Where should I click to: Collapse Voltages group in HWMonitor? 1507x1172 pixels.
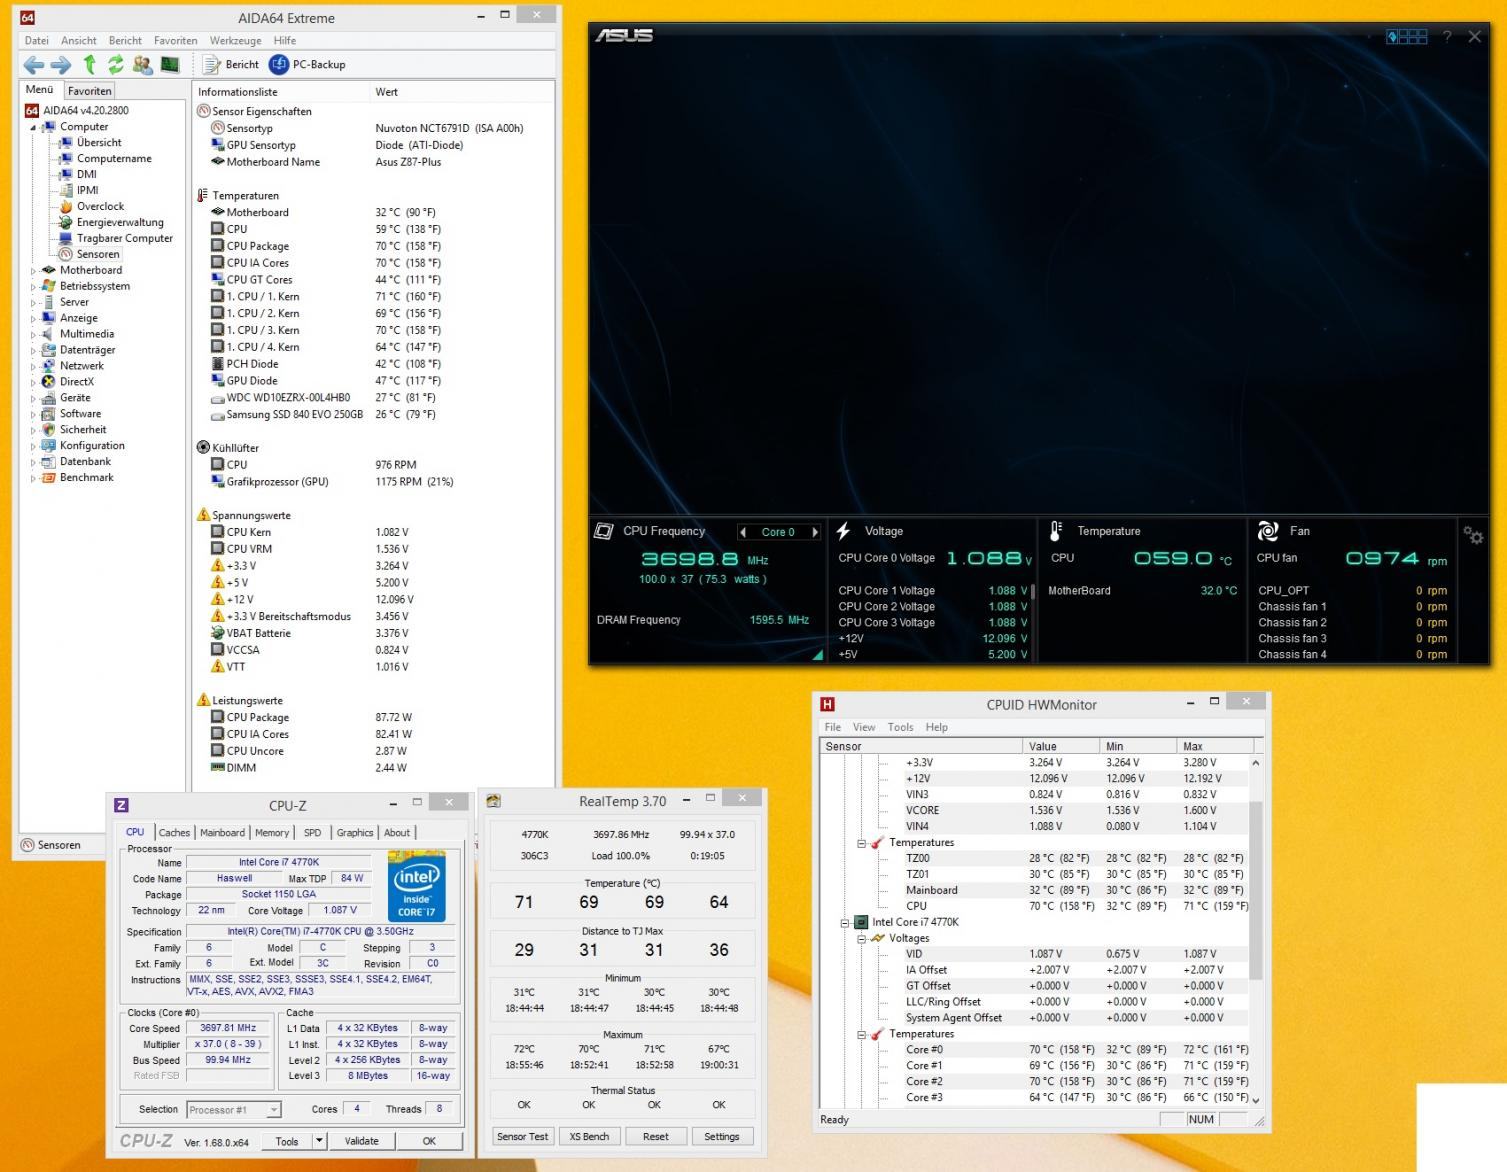861,938
